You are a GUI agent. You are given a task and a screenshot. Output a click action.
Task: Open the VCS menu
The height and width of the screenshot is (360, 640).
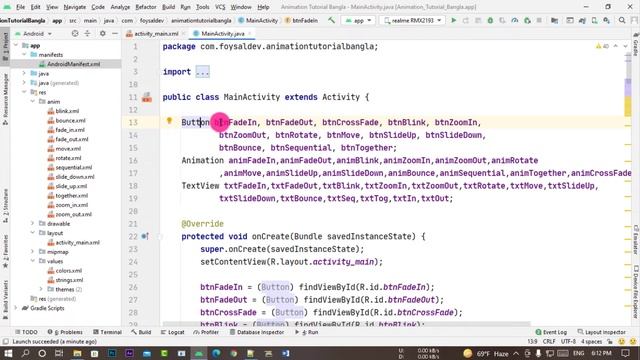pyautogui.click(x=220, y=7)
